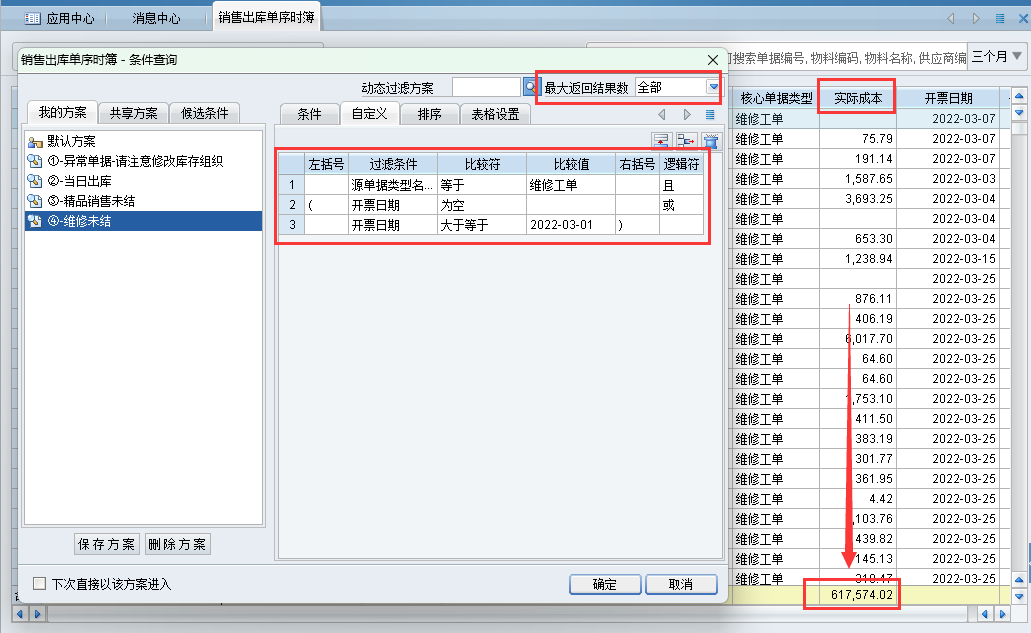Switch to the 排序 tab
The image size is (1031, 633).
tap(429, 114)
